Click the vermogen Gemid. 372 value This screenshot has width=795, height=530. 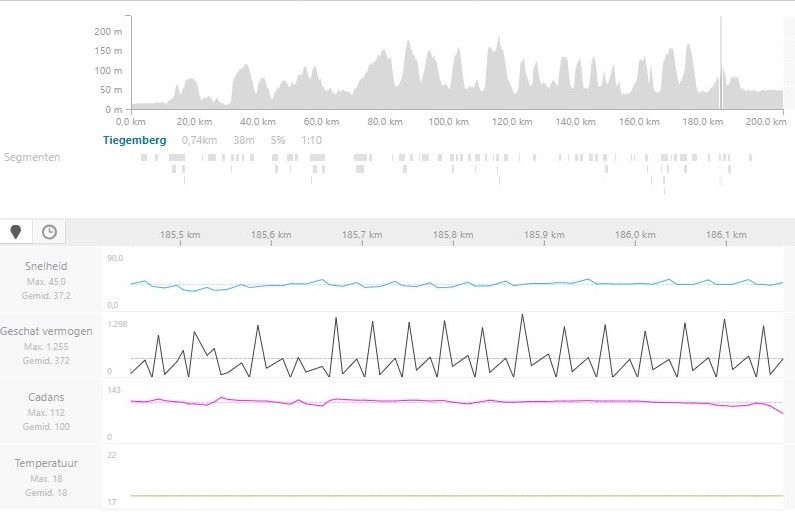[46, 361]
